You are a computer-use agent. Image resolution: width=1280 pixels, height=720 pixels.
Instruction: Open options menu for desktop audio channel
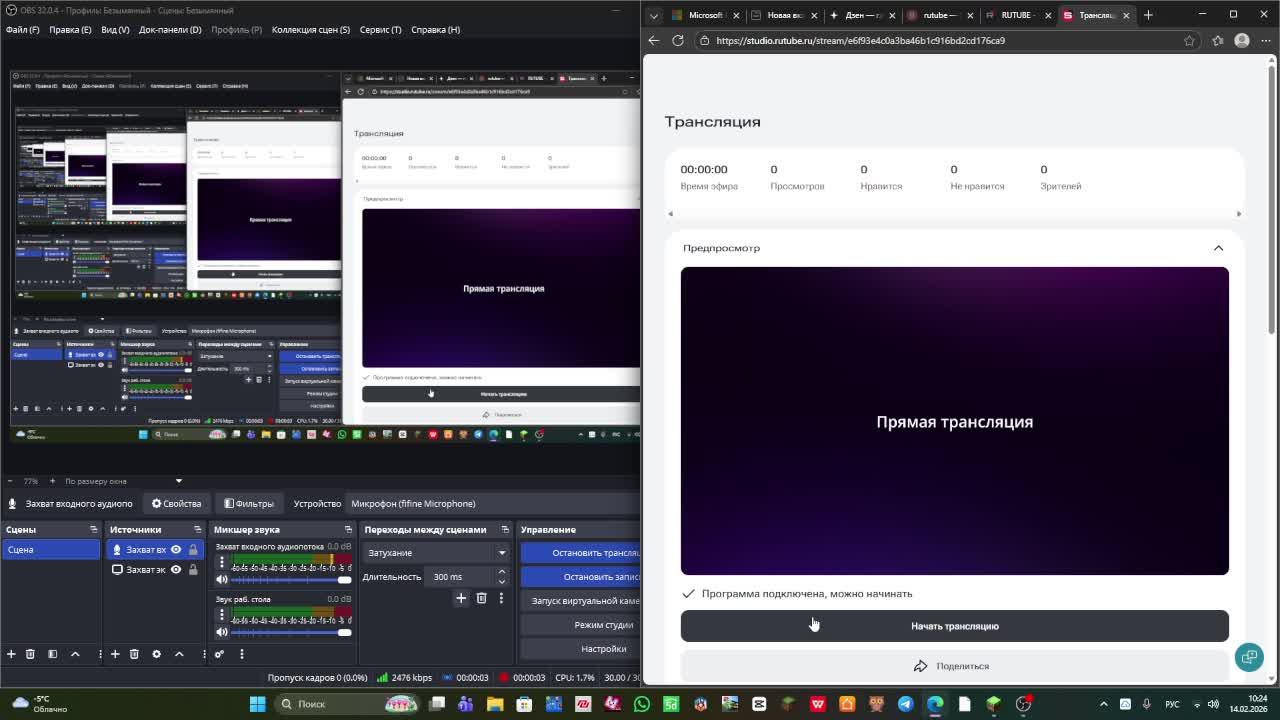221,616
